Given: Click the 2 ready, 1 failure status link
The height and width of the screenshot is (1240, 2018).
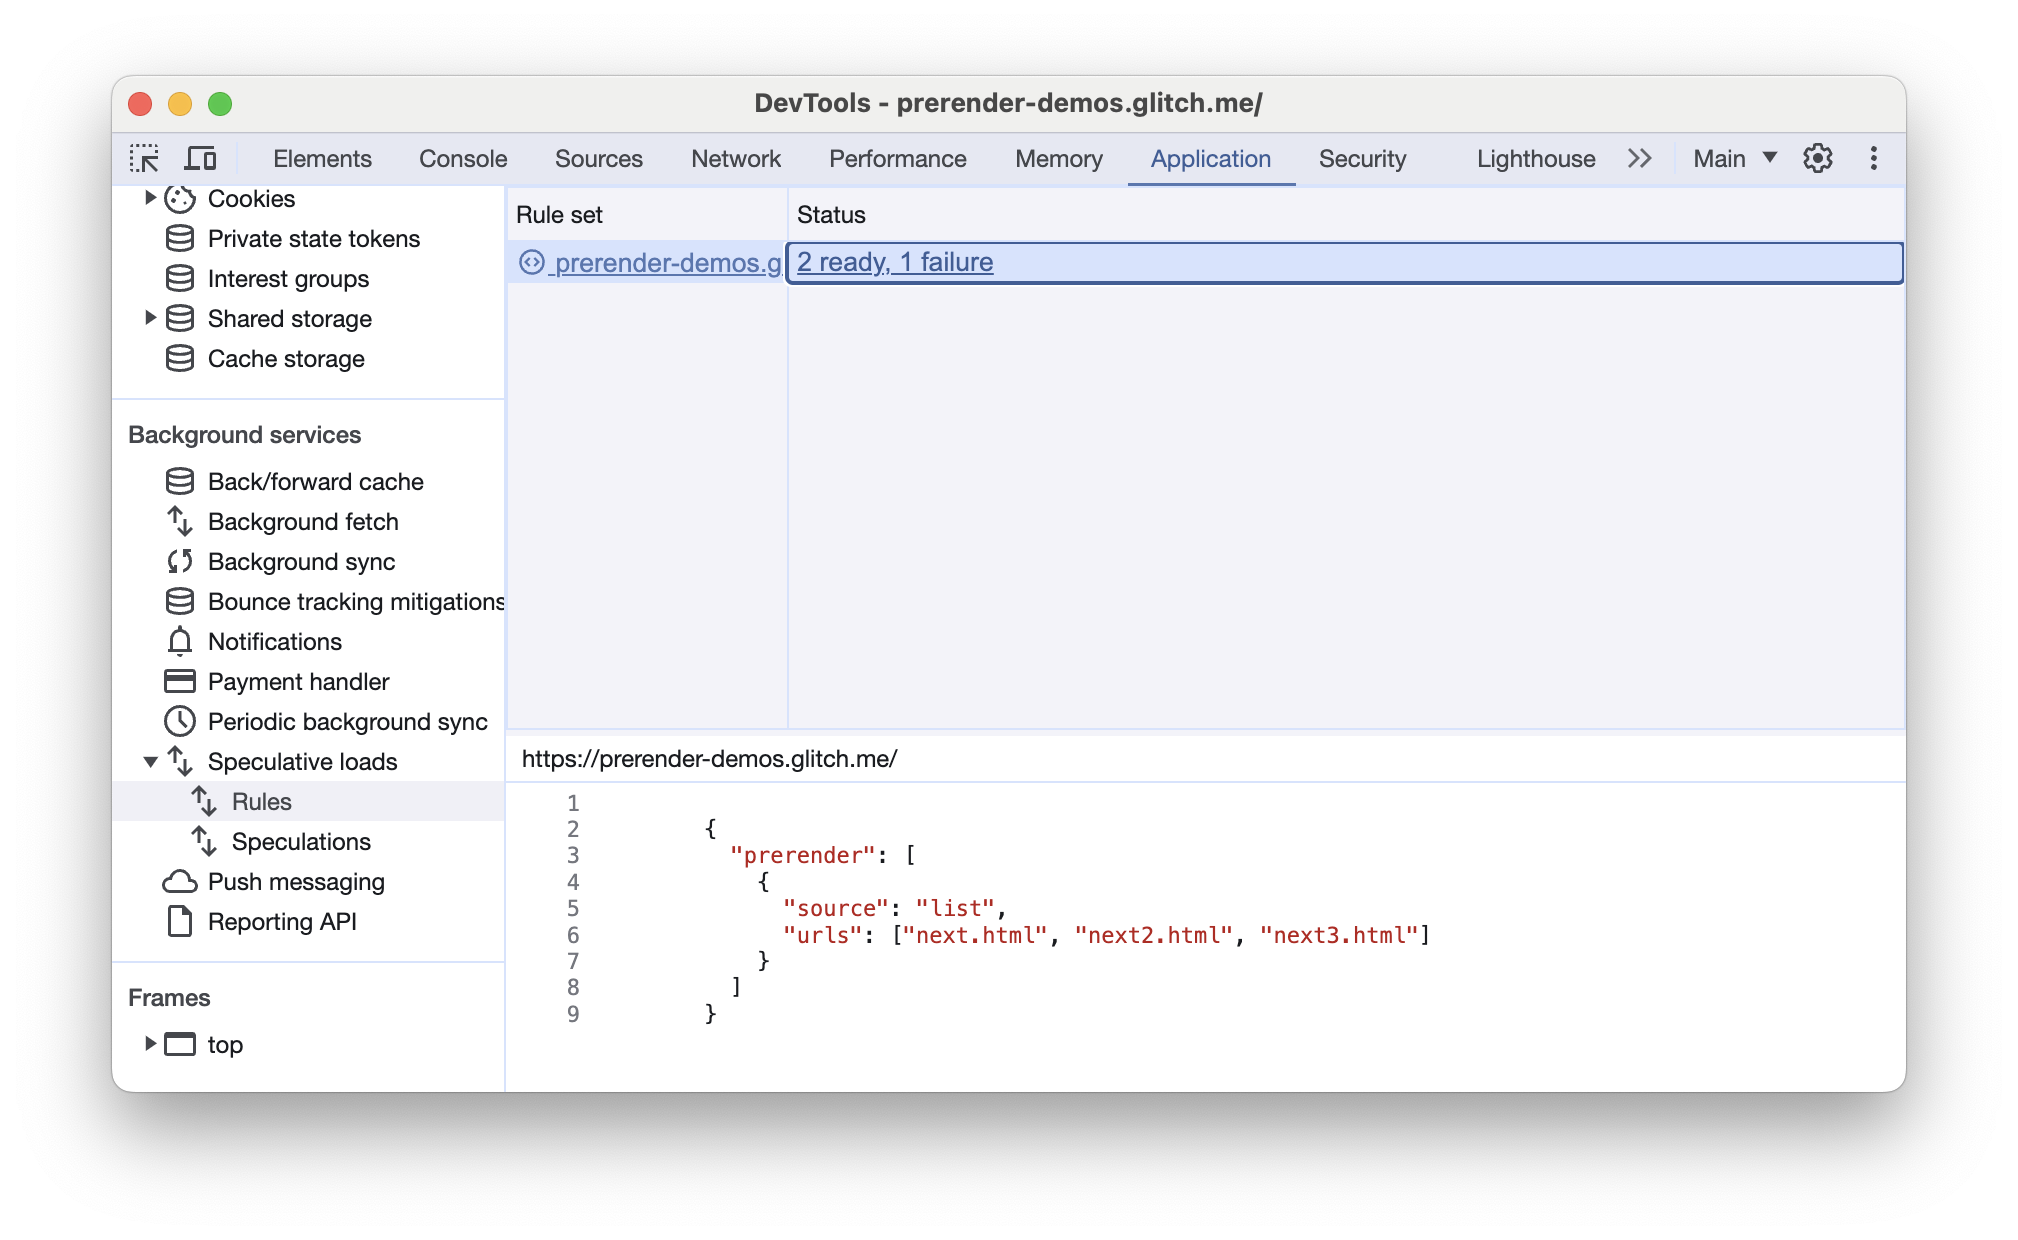Looking at the screenshot, I should 895,261.
